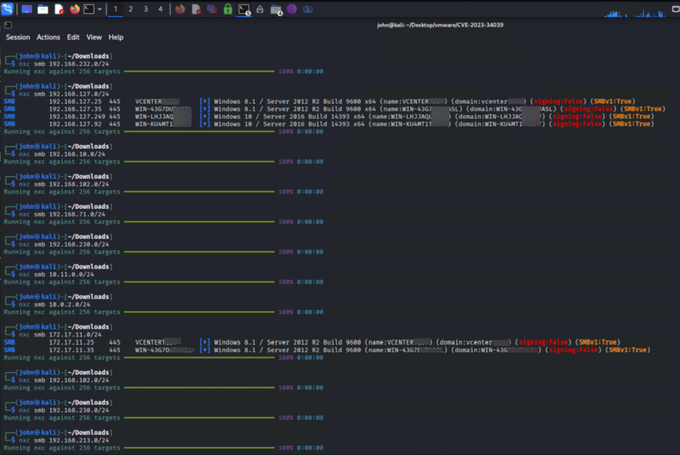Click the 0:00:00 timer under the 10.0.2.0/24 scan
This screenshot has height=455, width=680.
click(310, 312)
